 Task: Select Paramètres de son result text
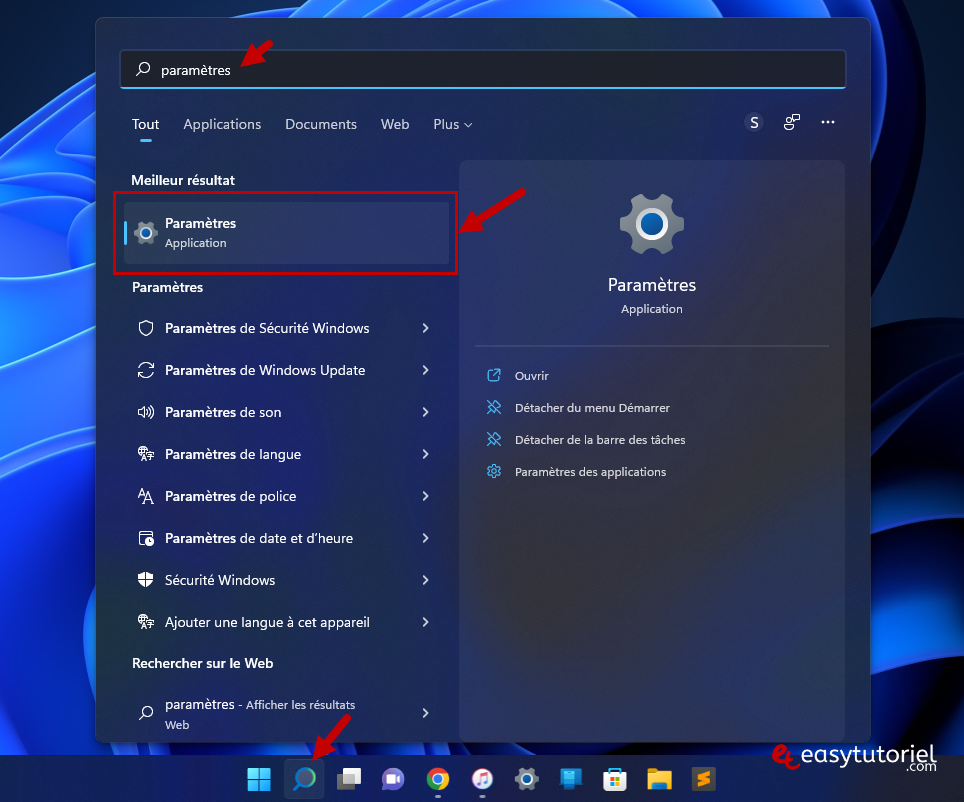(x=223, y=412)
